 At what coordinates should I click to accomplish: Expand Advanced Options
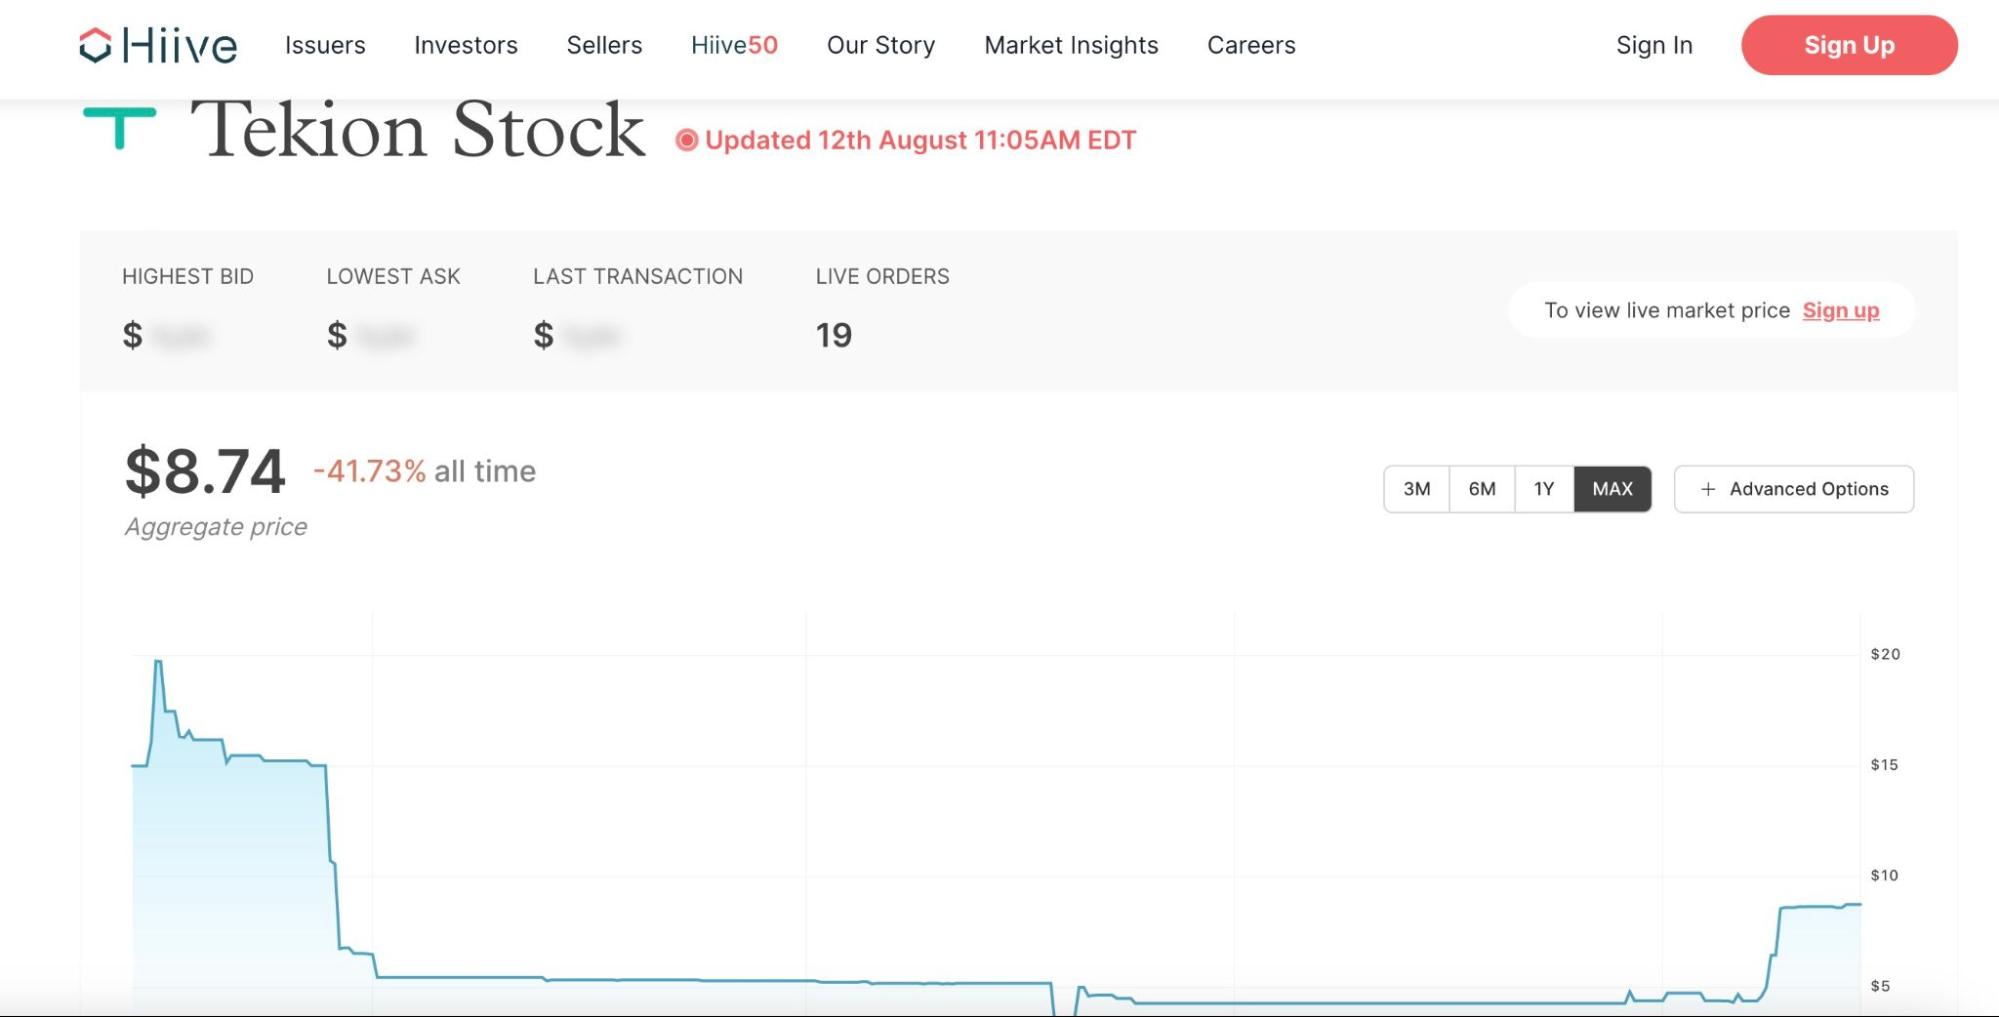(1794, 489)
